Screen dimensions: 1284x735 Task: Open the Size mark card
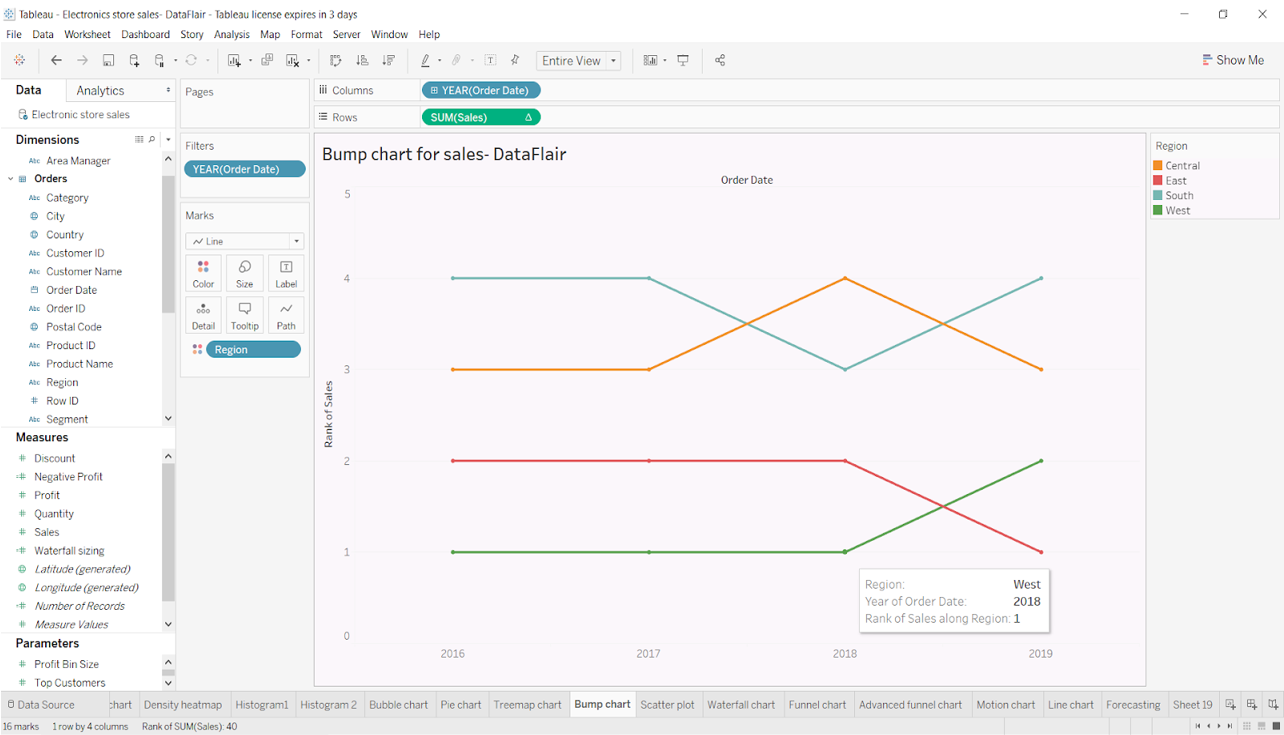pyautogui.click(x=244, y=273)
